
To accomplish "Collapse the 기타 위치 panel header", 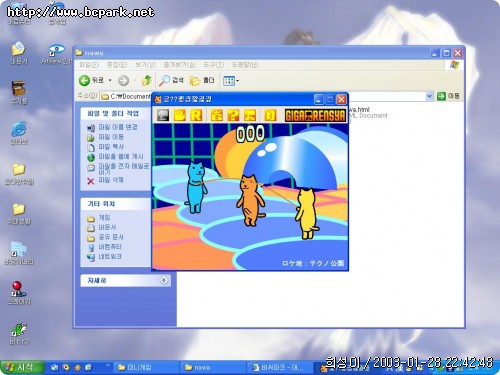I will [x=116, y=204].
